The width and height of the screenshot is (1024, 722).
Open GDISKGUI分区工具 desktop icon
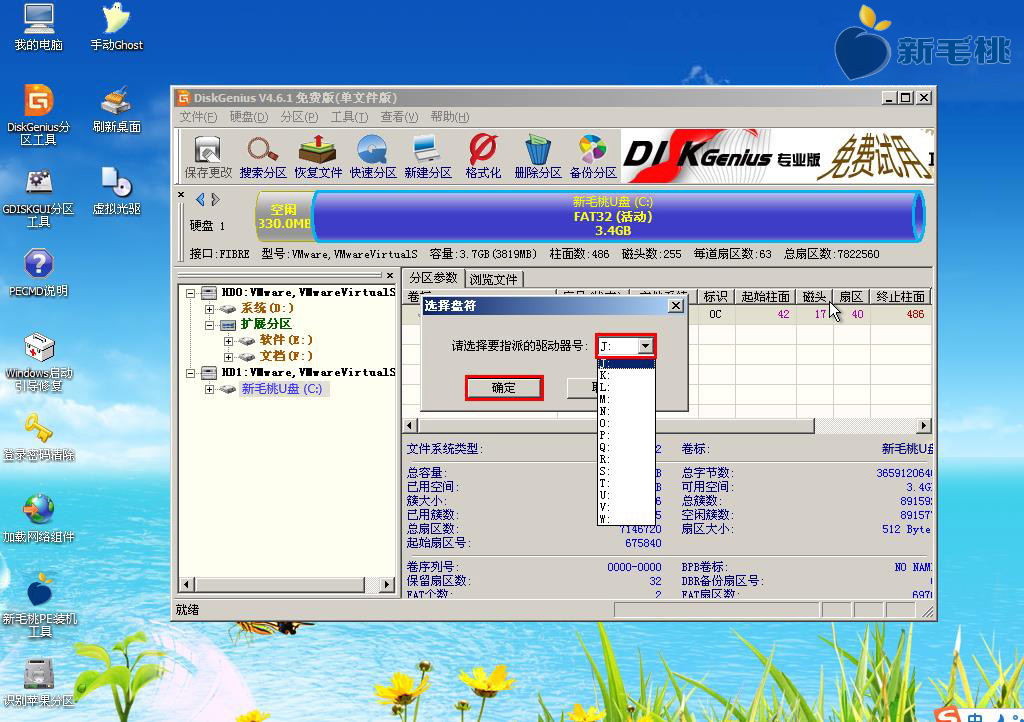click(39, 197)
